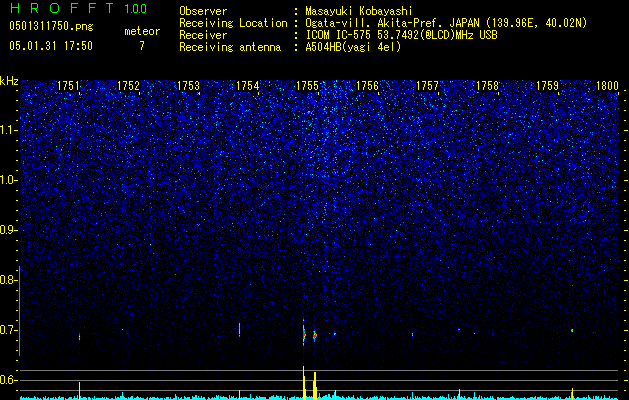Click the 1754 time marker
The height and width of the screenshot is (400, 629).
(248, 85)
